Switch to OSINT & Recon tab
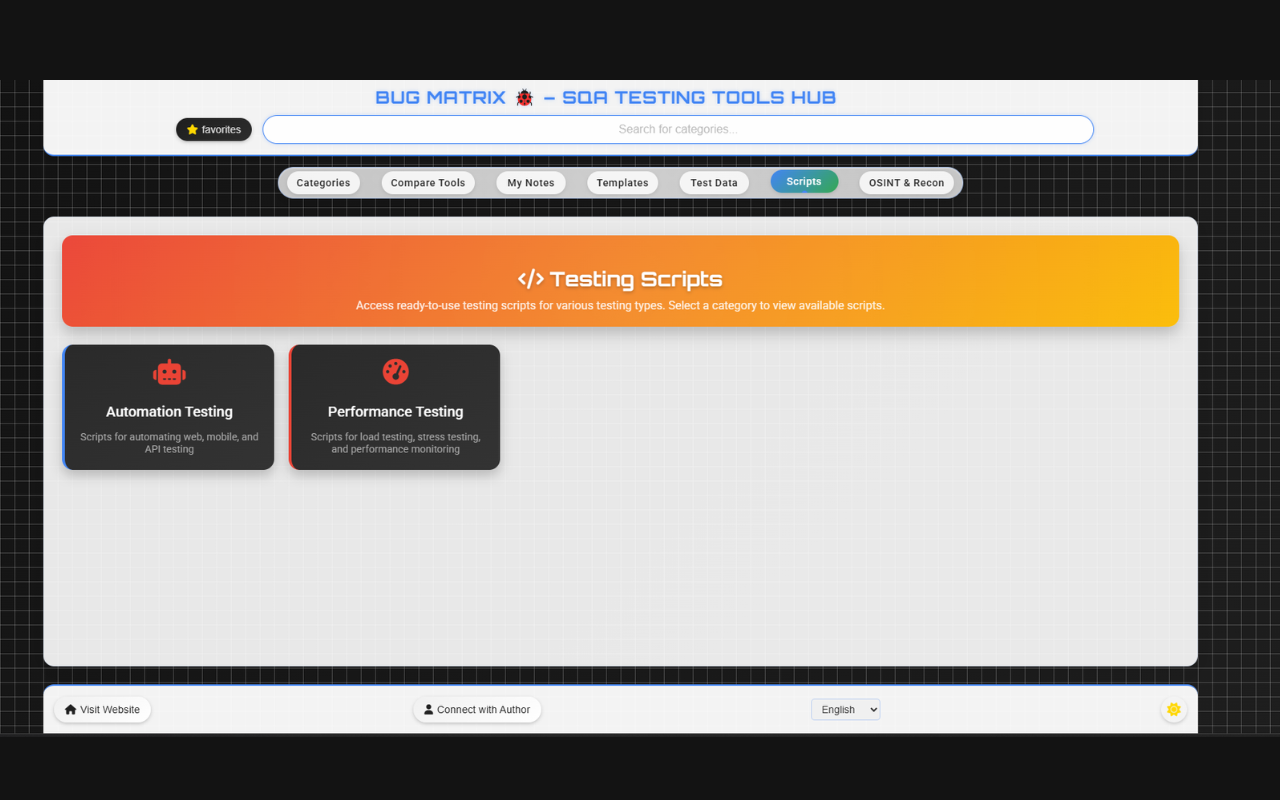The height and width of the screenshot is (800, 1280). (x=906, y=183)
